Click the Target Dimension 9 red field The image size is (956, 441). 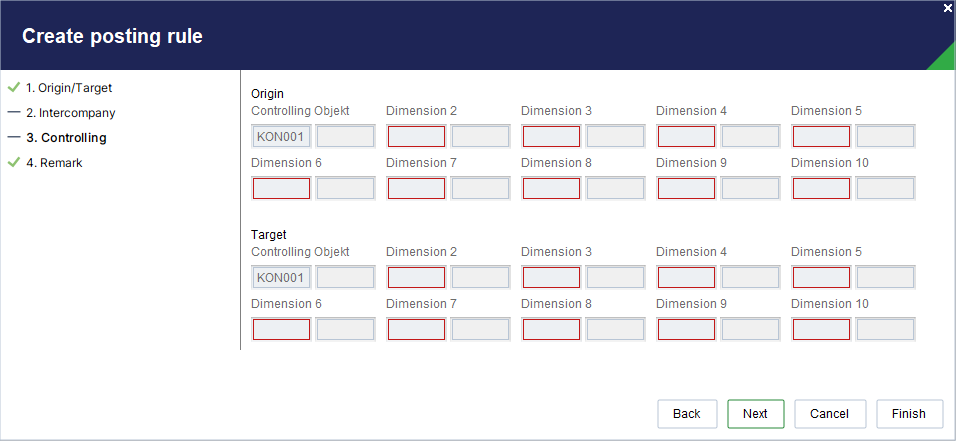tap(687, 329)
